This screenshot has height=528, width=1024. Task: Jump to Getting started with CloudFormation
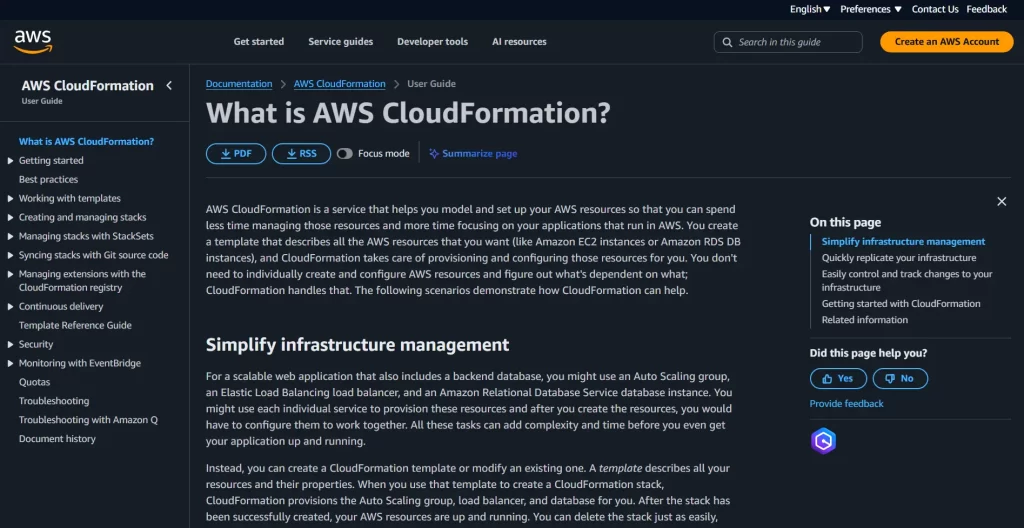pyautogui.click(x=901, y=304)
